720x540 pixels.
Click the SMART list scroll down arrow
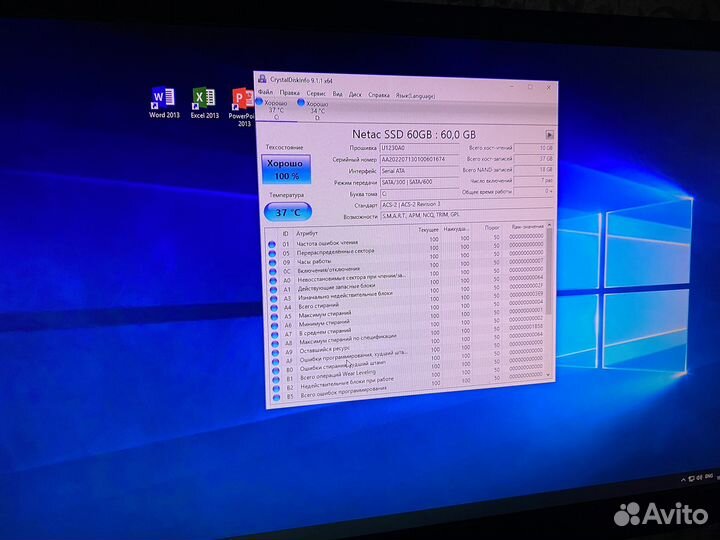pos(549,375)
